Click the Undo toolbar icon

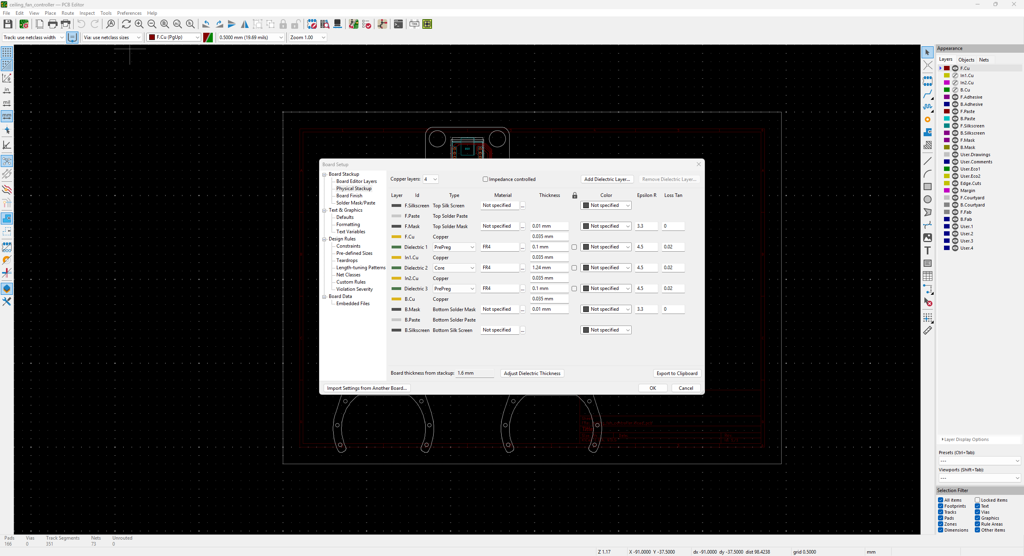click(x=81, y=24)
